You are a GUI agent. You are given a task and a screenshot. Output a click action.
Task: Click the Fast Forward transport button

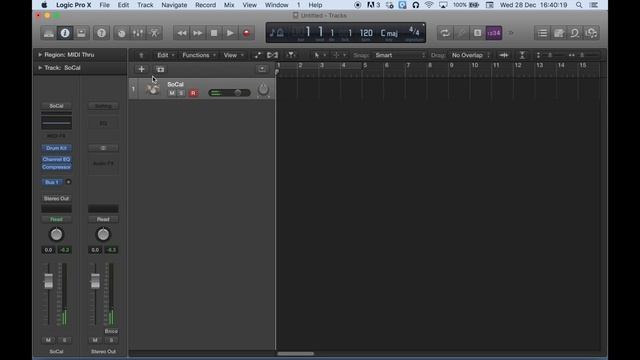[198, 33]
